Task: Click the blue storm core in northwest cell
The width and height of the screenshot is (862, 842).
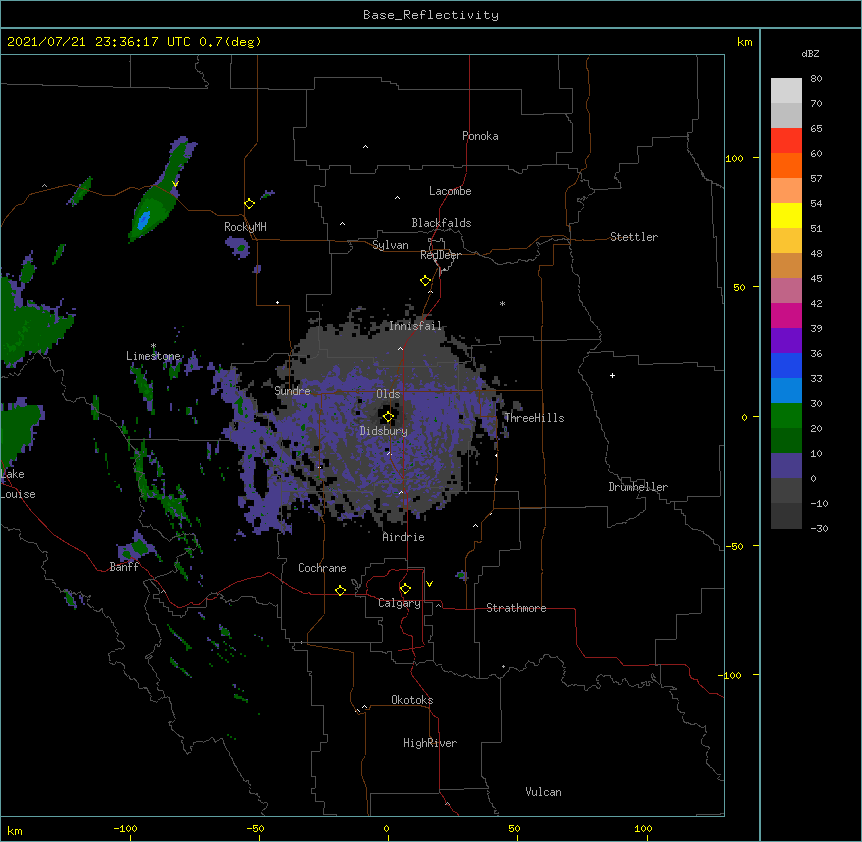Action: pos(143,221)
